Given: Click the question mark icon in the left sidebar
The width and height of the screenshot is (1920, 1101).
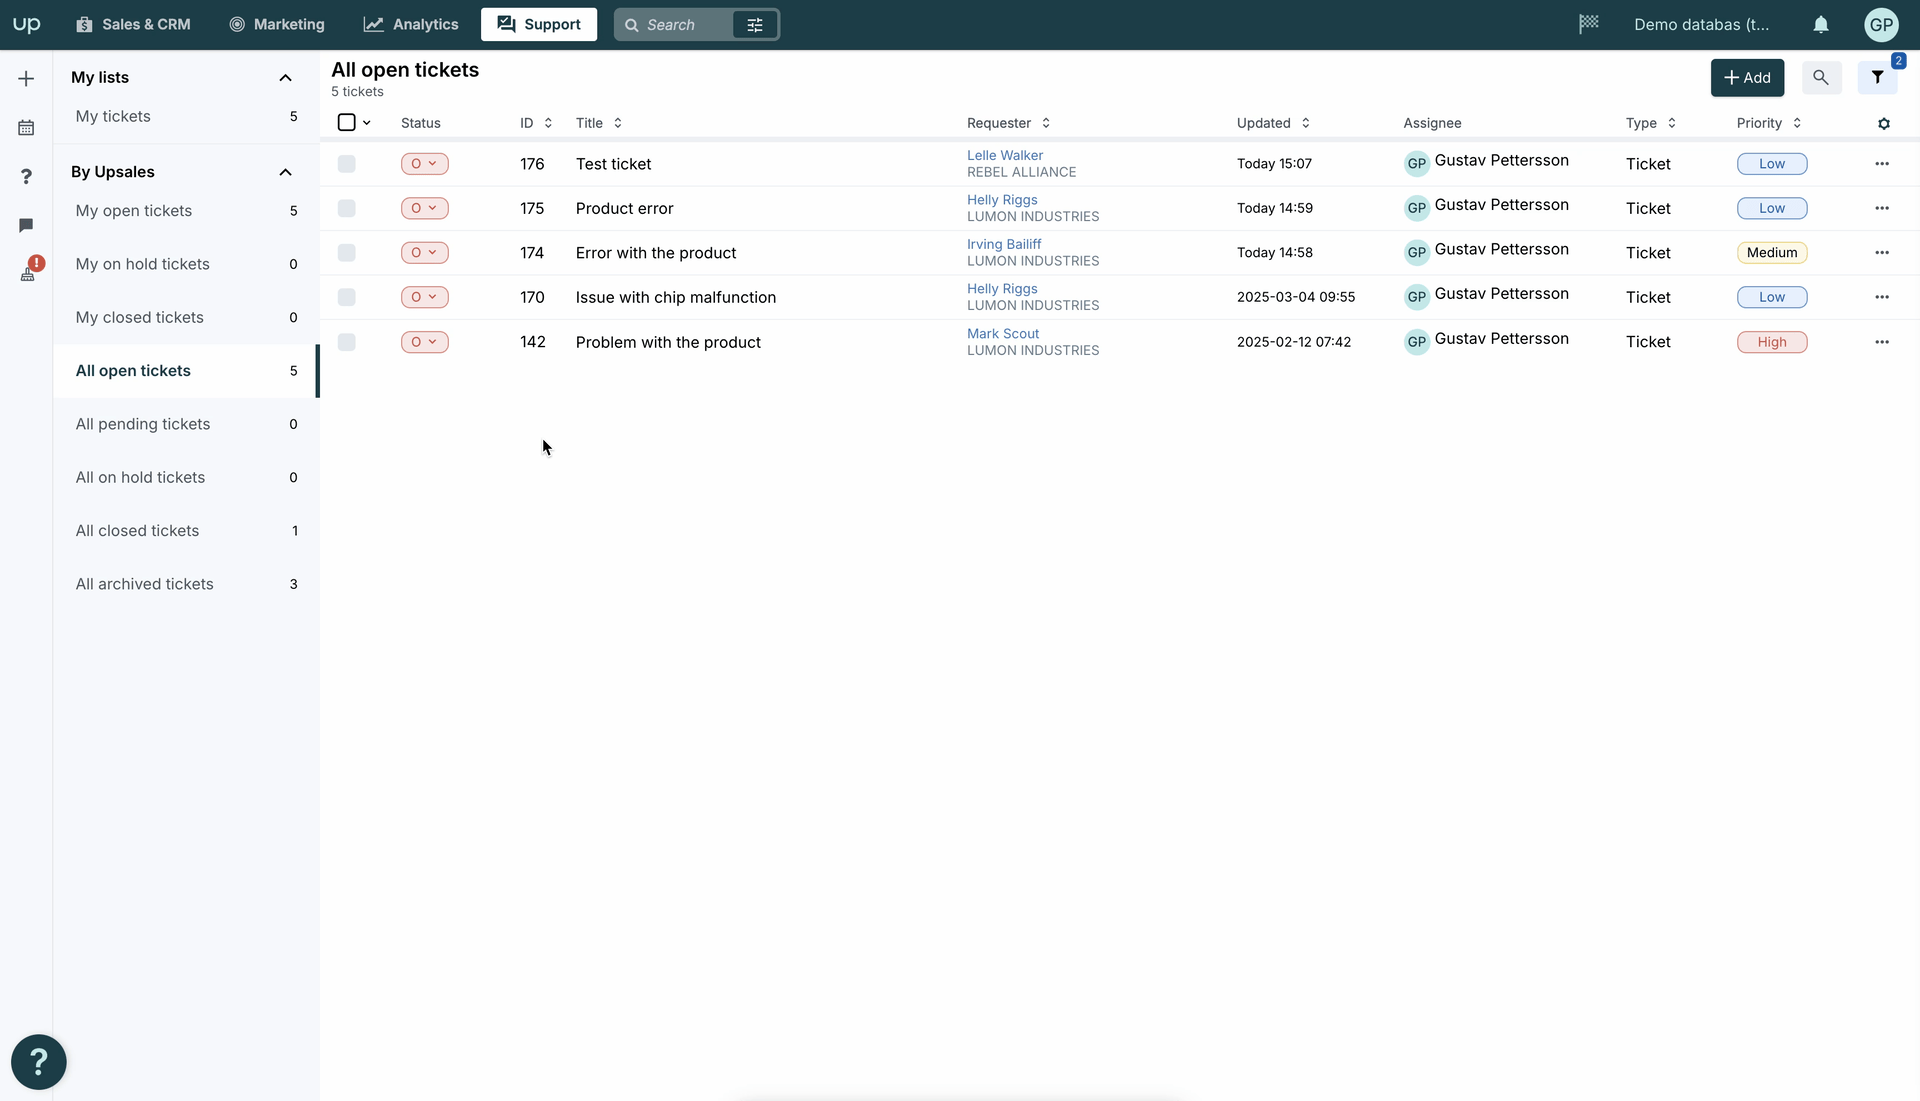Looking at the screenshot, I should point(26,176).
